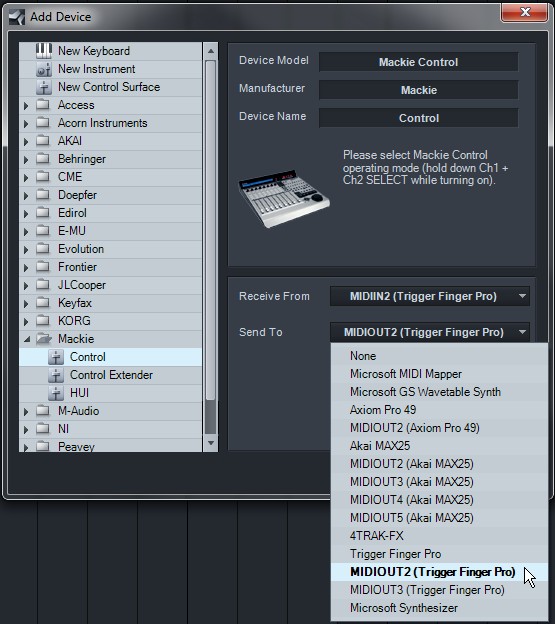Click the open Mackie folder icon
The image size is (555, 624).
[44, 339]
